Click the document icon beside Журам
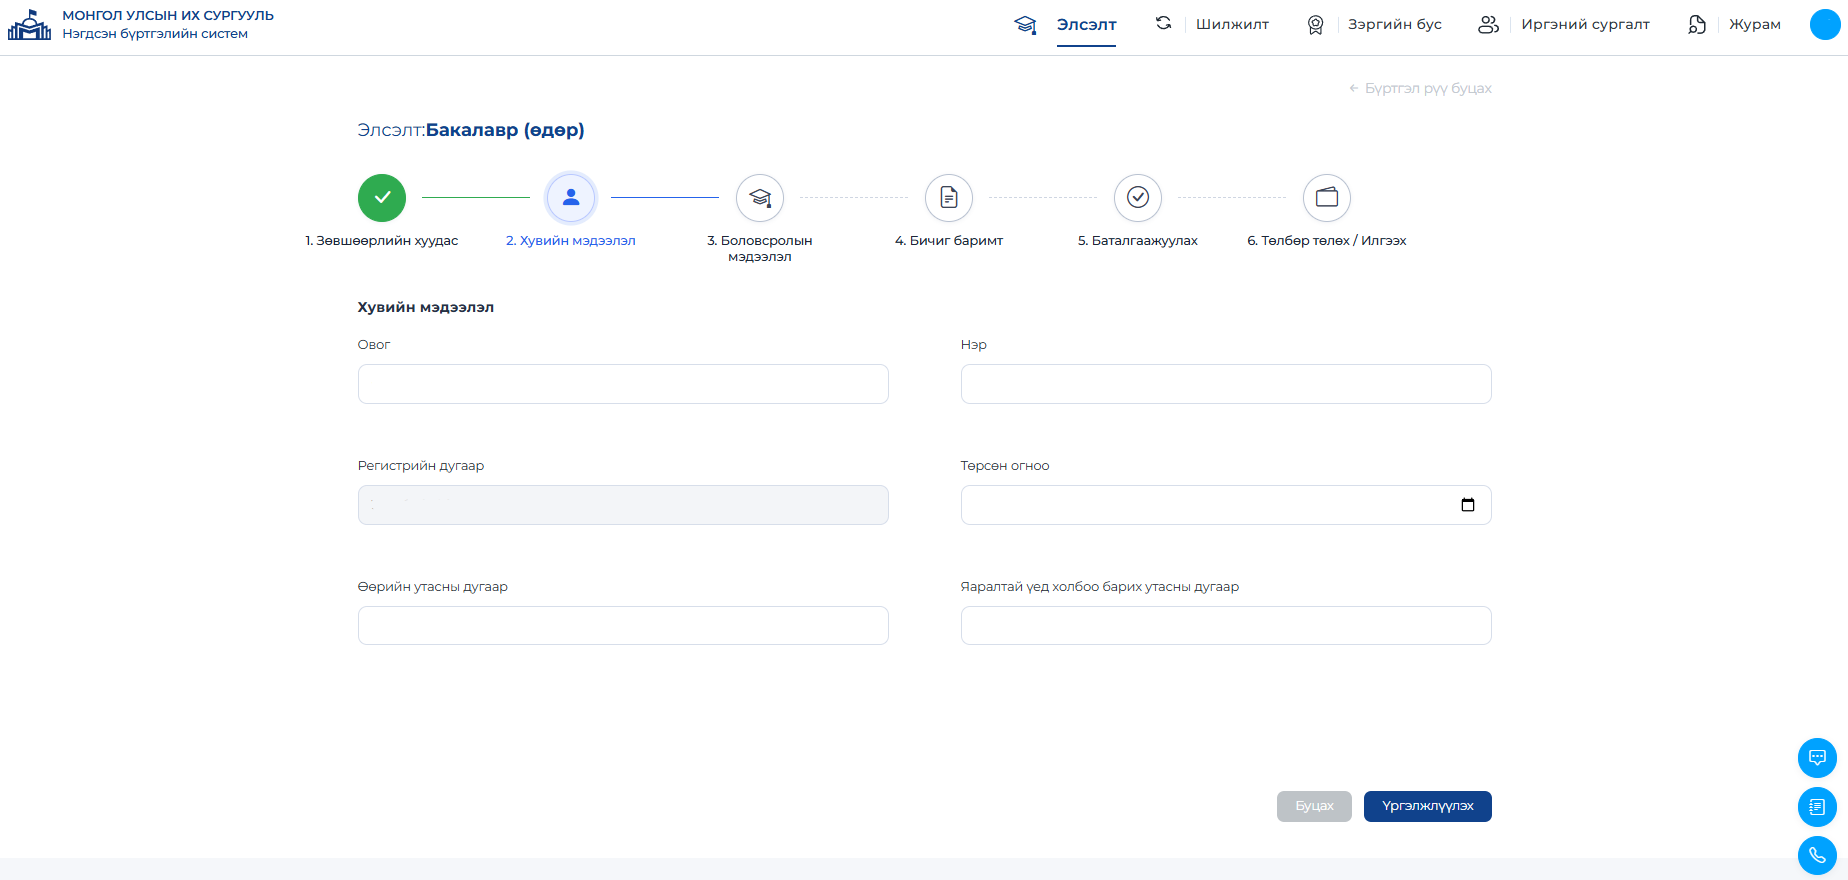 tap(1697, 25)
